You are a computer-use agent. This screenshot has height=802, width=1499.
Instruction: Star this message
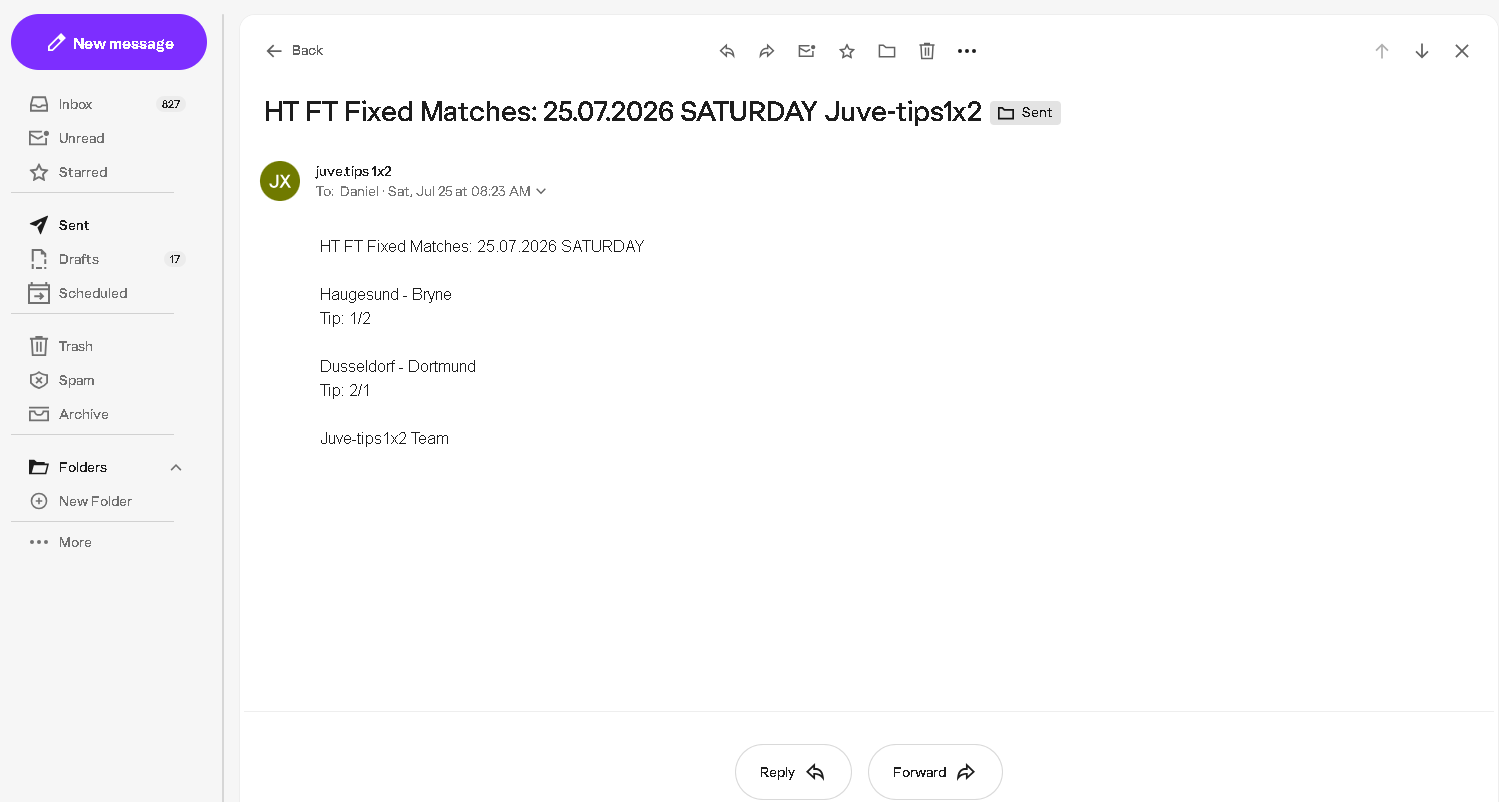[847, 51]
